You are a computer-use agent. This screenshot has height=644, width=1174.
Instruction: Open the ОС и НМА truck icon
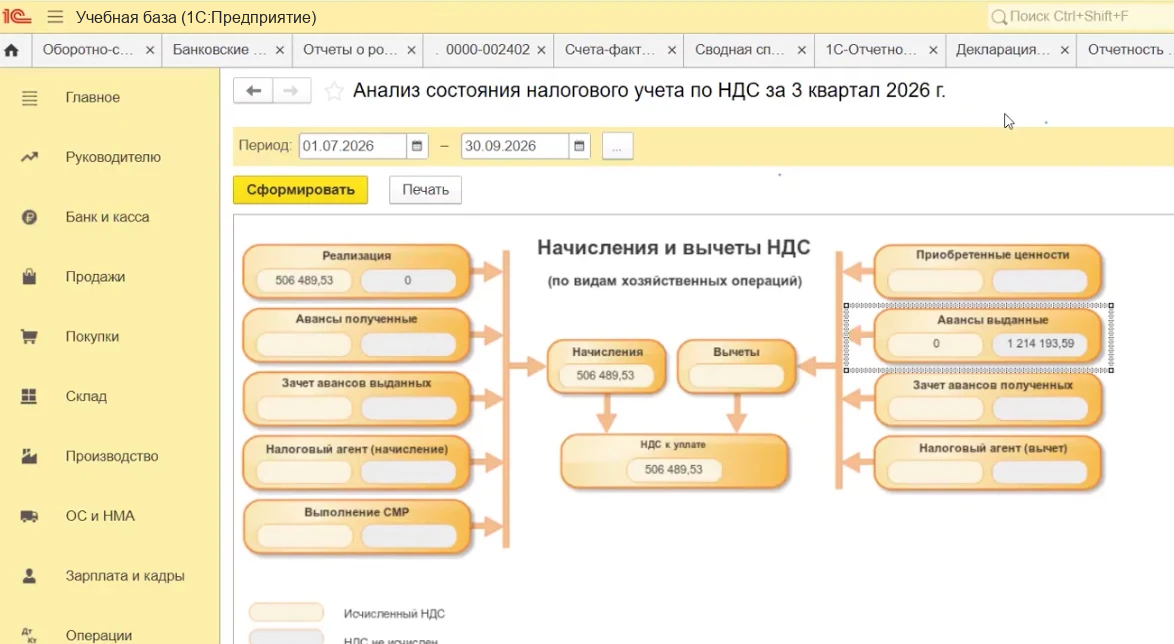pyautogui.click(x=29, y=516)
